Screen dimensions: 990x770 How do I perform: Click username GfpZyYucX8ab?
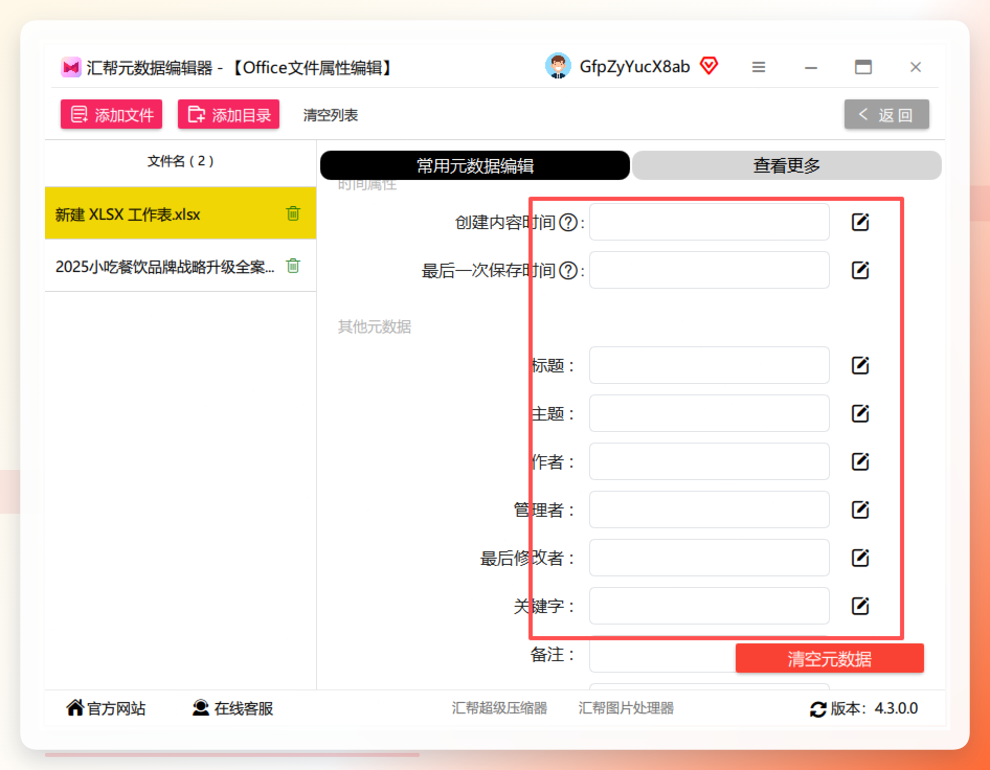[x=635, y=67]
